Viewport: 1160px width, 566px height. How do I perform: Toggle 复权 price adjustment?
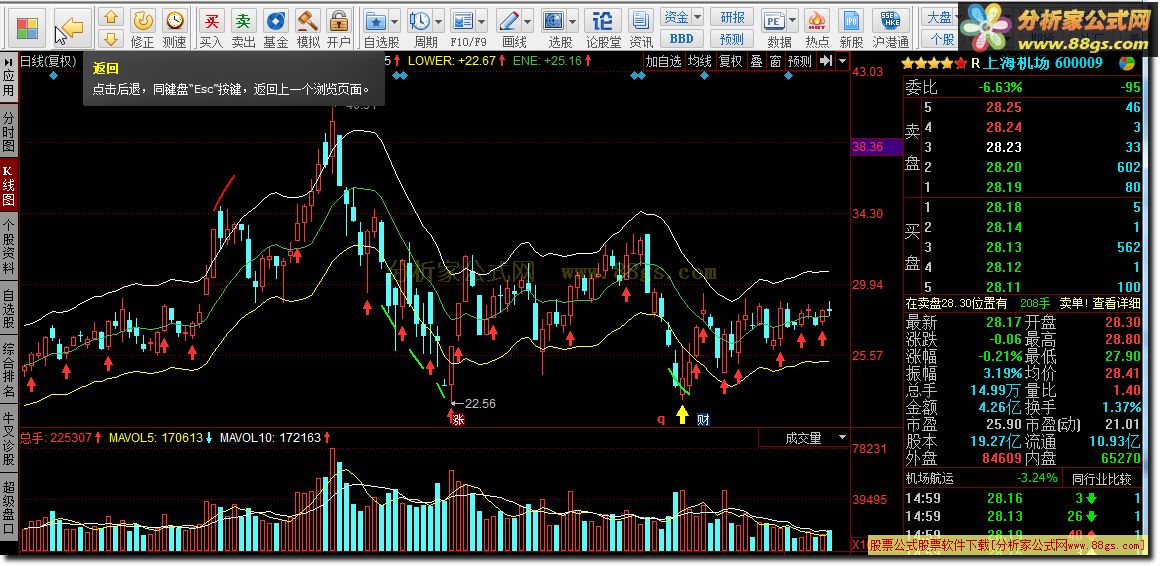pyautogui.click(x=731, y=61)
